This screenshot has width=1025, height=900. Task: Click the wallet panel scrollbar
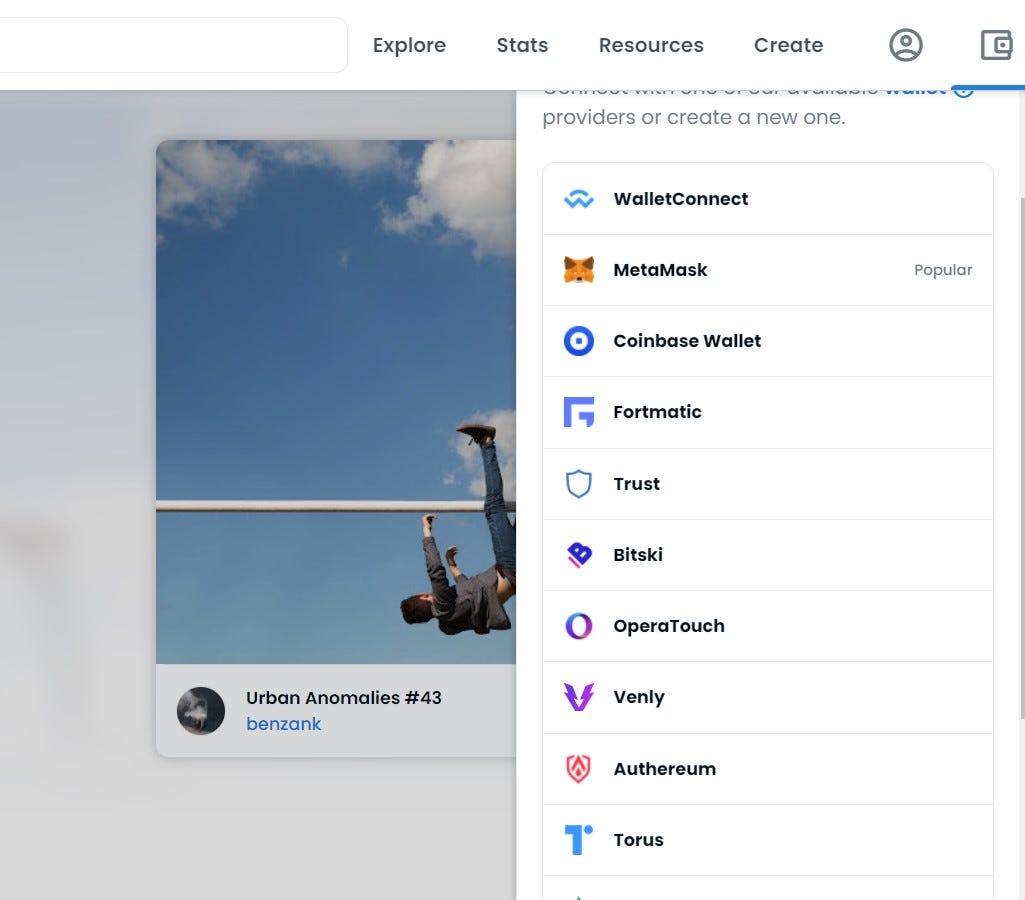(1022, 458)
